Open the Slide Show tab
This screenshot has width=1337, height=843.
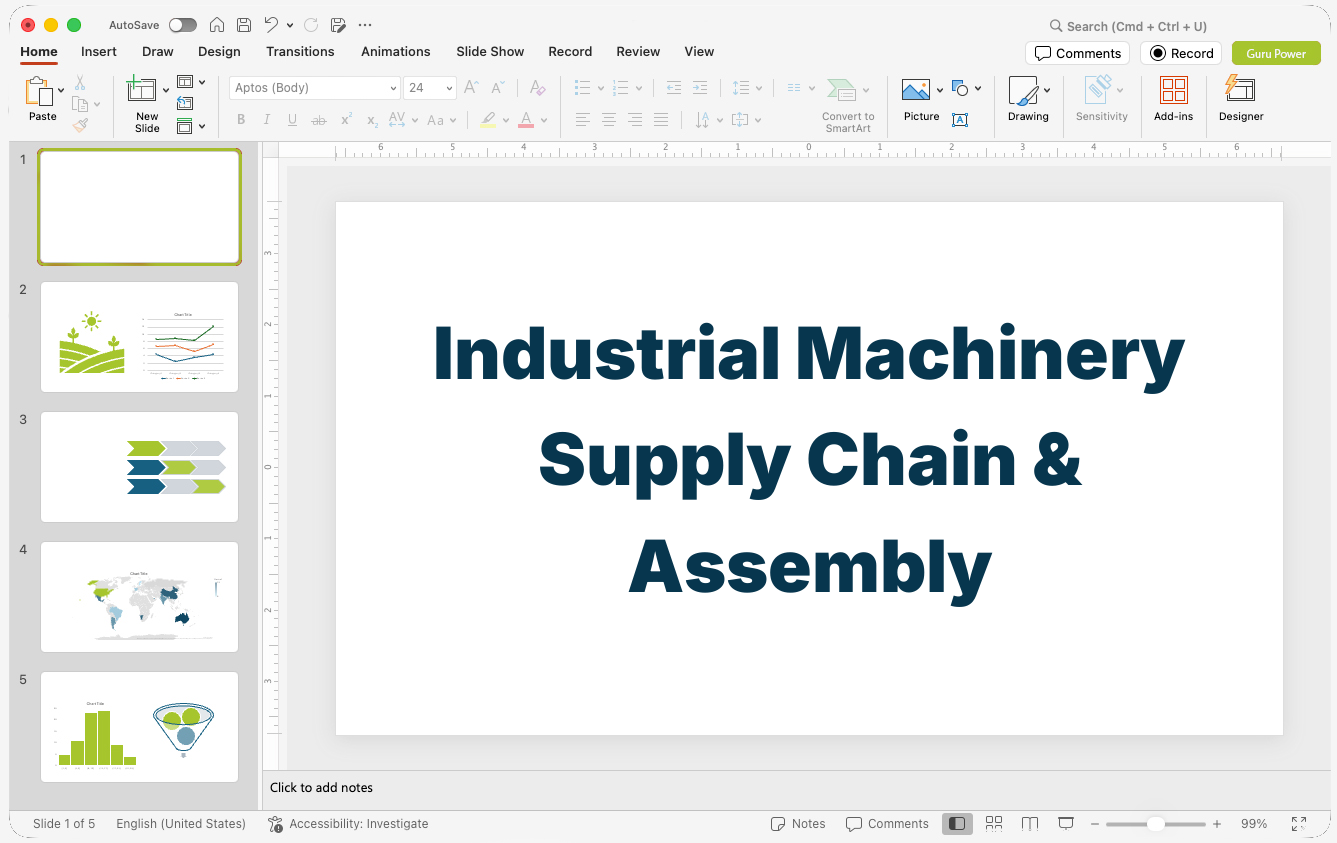tap(490, 52)
